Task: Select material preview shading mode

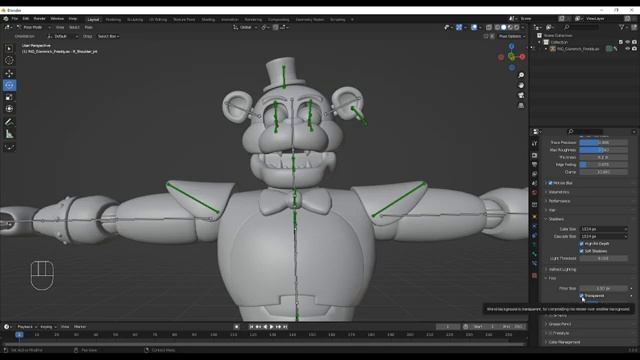Action: click(510, 27)
